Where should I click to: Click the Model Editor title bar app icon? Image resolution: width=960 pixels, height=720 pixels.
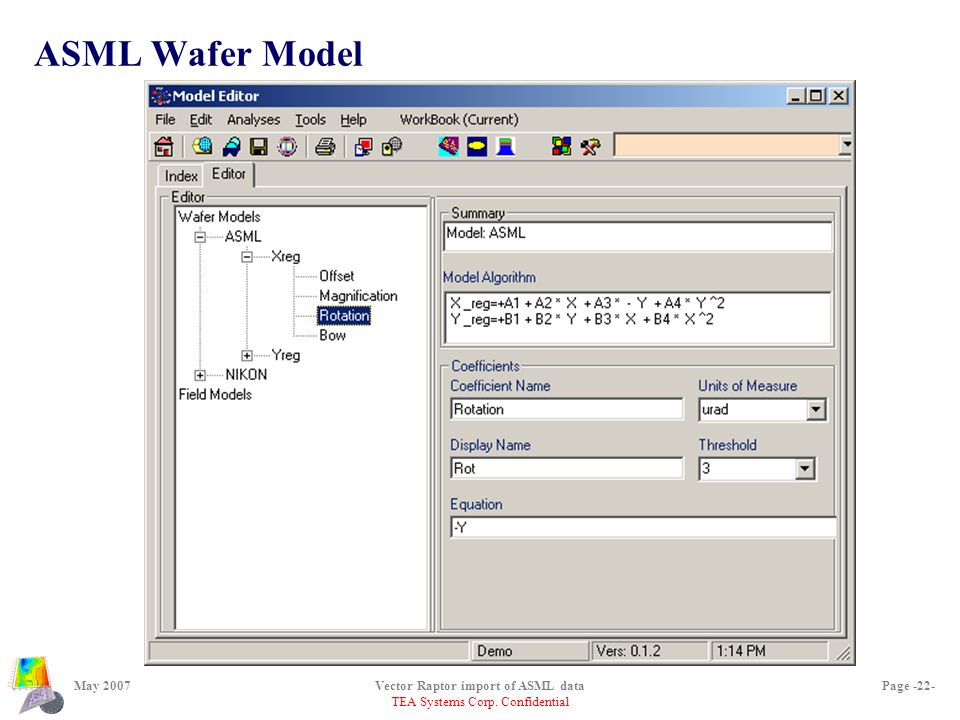[x=161, y=96]
